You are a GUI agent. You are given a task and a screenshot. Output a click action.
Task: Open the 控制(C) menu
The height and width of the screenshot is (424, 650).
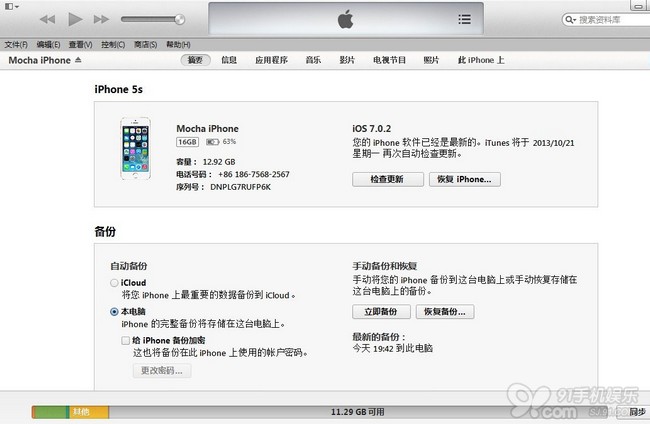(x=113, y=44)
